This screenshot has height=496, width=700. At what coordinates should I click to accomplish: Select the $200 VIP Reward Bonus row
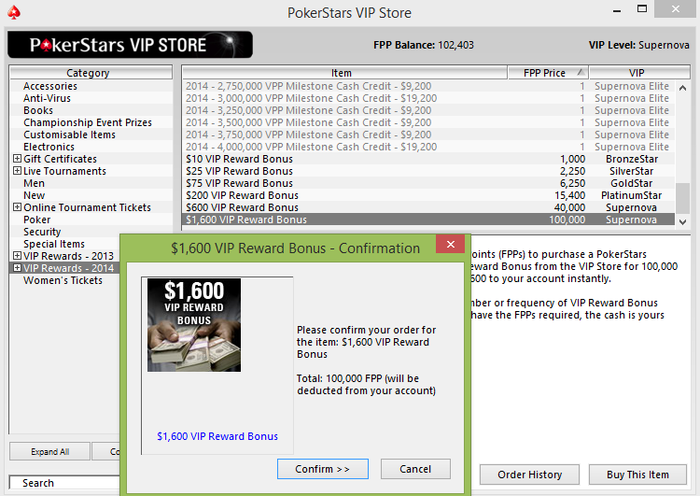click(x=429, y=195)
